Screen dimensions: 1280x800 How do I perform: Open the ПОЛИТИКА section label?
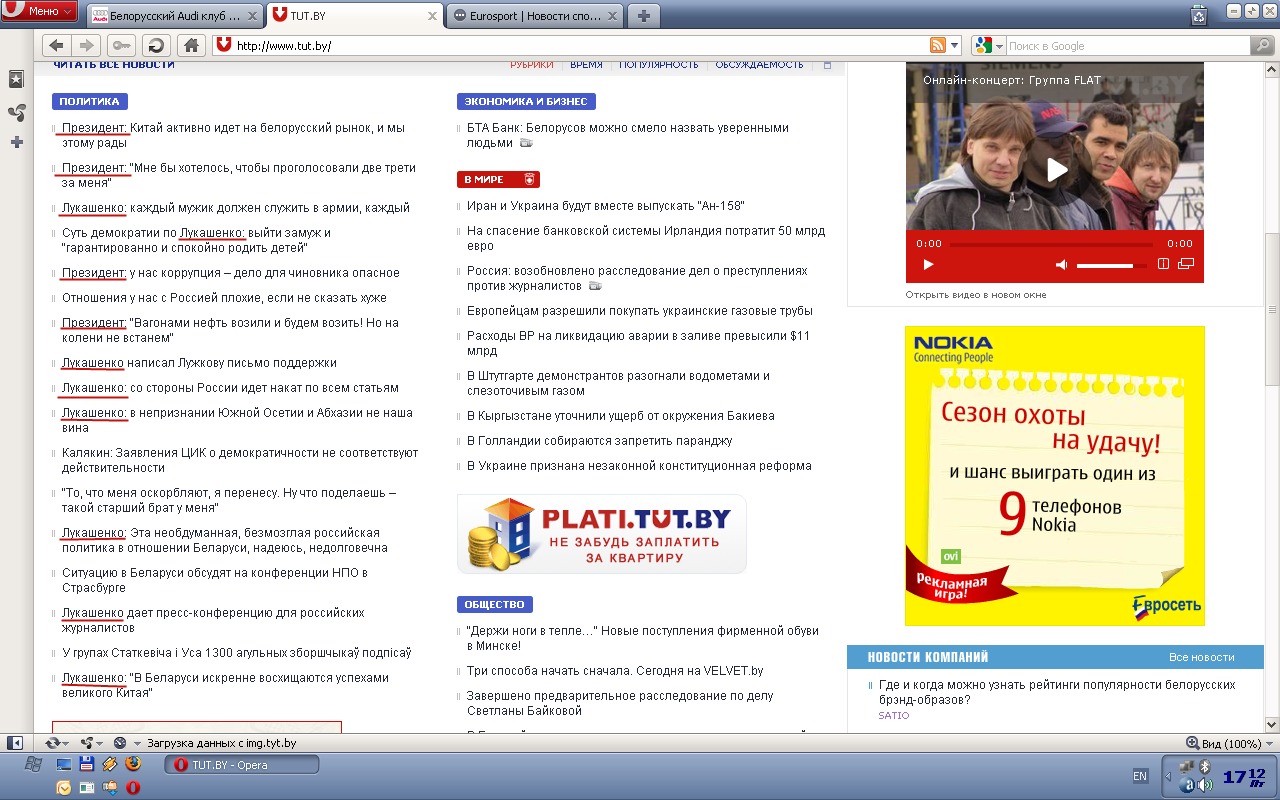pos(89,101)
